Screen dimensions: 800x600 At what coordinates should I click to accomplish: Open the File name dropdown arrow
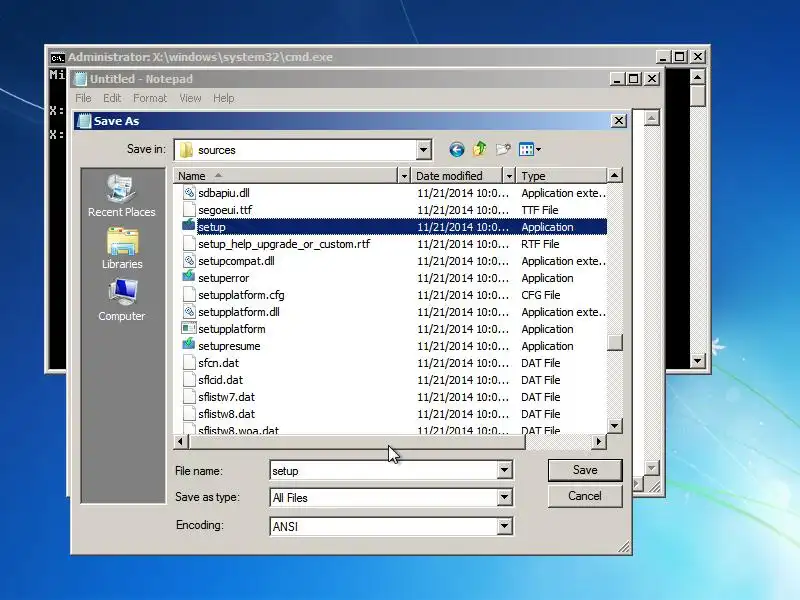pos(504,470)
